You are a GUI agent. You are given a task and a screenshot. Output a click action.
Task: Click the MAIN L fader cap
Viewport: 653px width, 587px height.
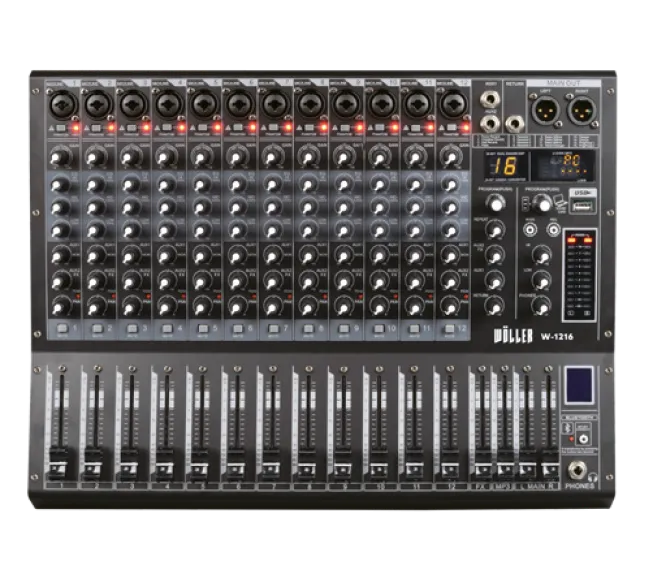coord(527,464)
